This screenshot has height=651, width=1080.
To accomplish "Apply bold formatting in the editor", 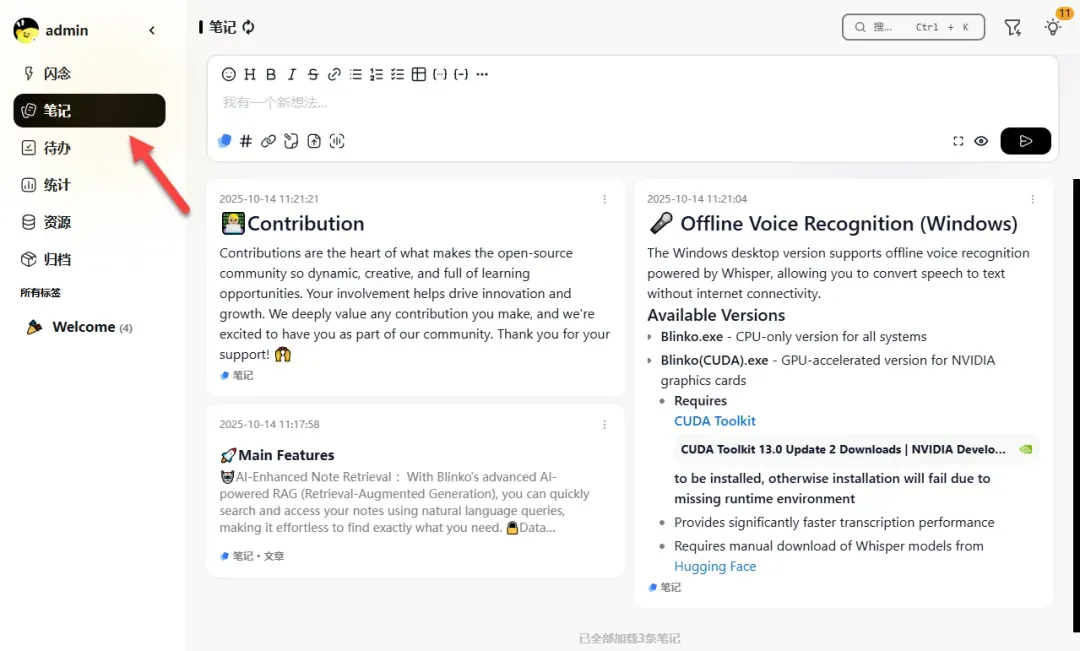I will pyautogui.click(x=270, y=74).
